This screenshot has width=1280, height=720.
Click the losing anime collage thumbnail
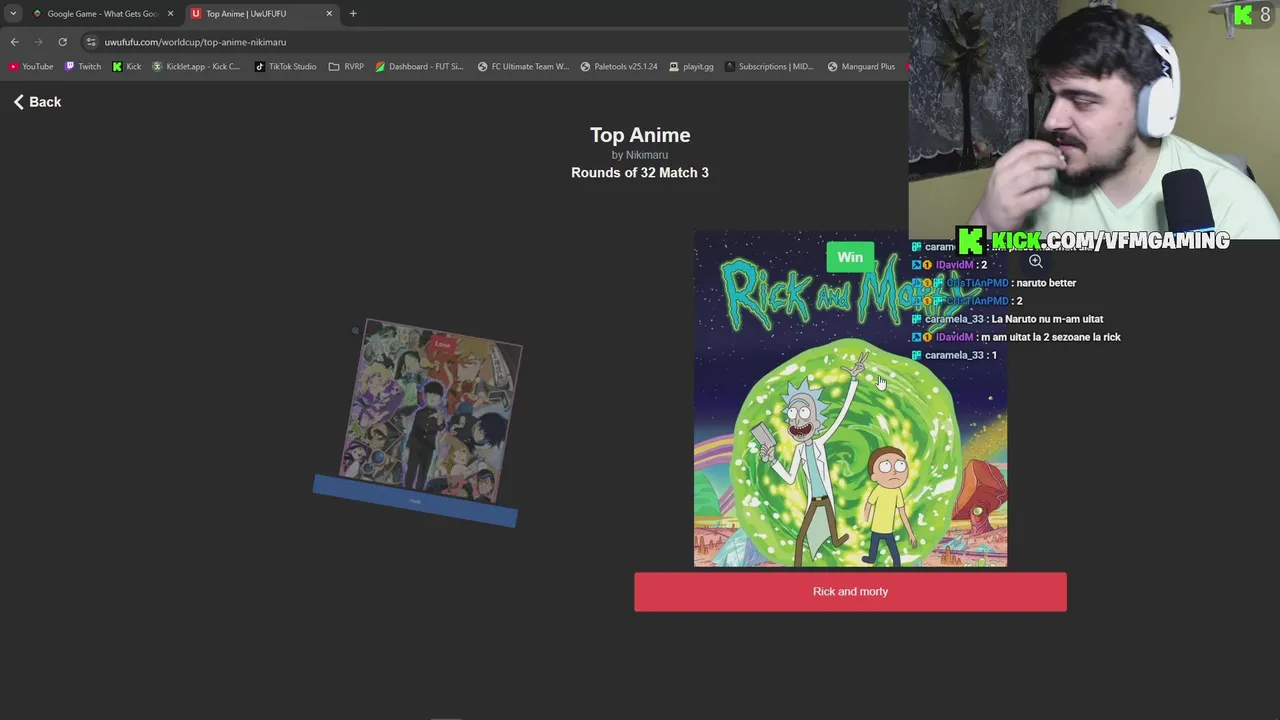click(x=430, y=410)
